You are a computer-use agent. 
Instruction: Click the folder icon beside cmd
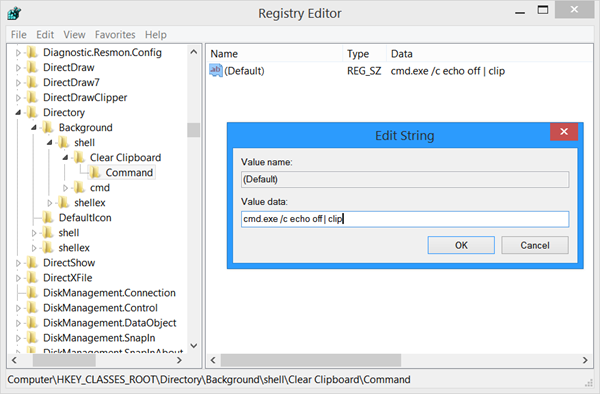[x=79, y=187]
